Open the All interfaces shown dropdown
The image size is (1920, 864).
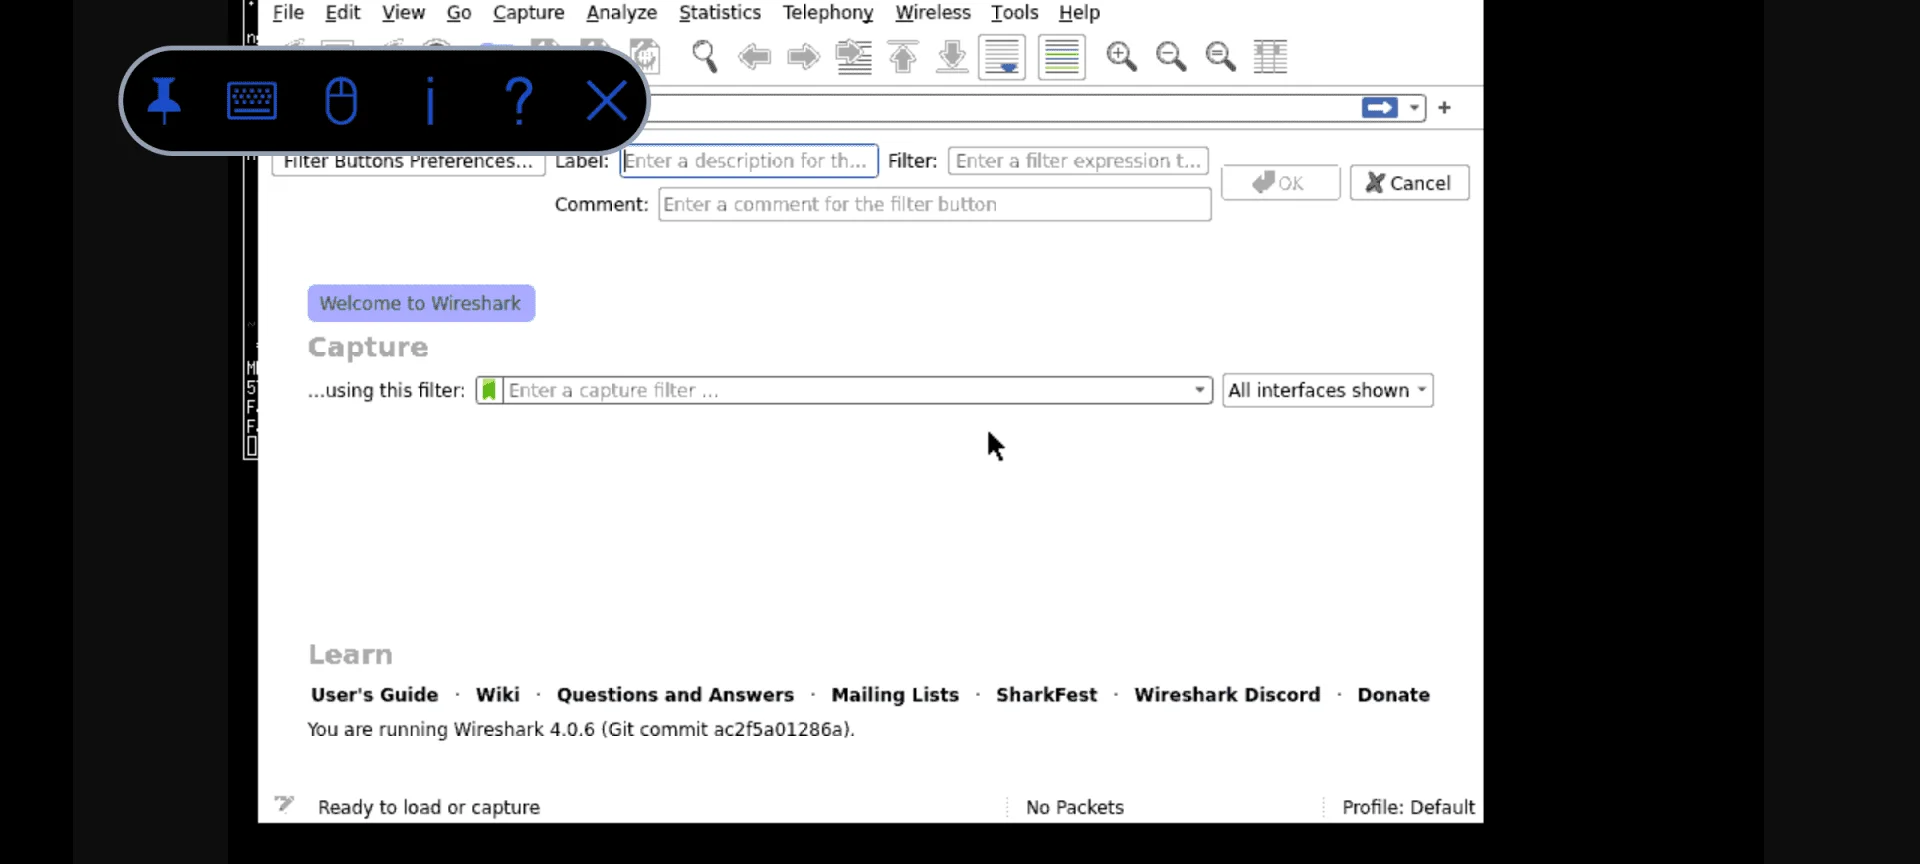click(1328, 390)
